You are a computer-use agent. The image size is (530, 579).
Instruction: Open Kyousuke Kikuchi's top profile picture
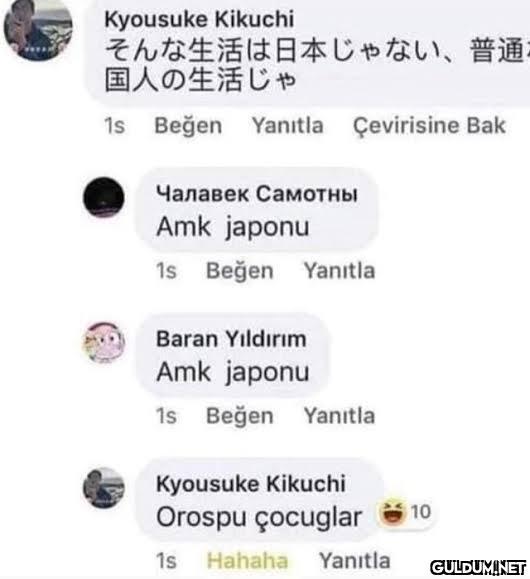(38, 30)
